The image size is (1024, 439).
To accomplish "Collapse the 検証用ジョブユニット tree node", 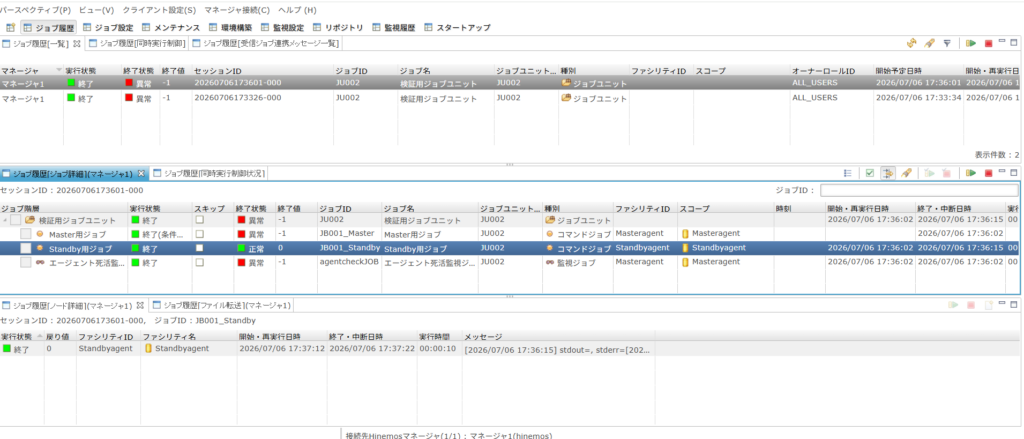I will pos(4,221).
